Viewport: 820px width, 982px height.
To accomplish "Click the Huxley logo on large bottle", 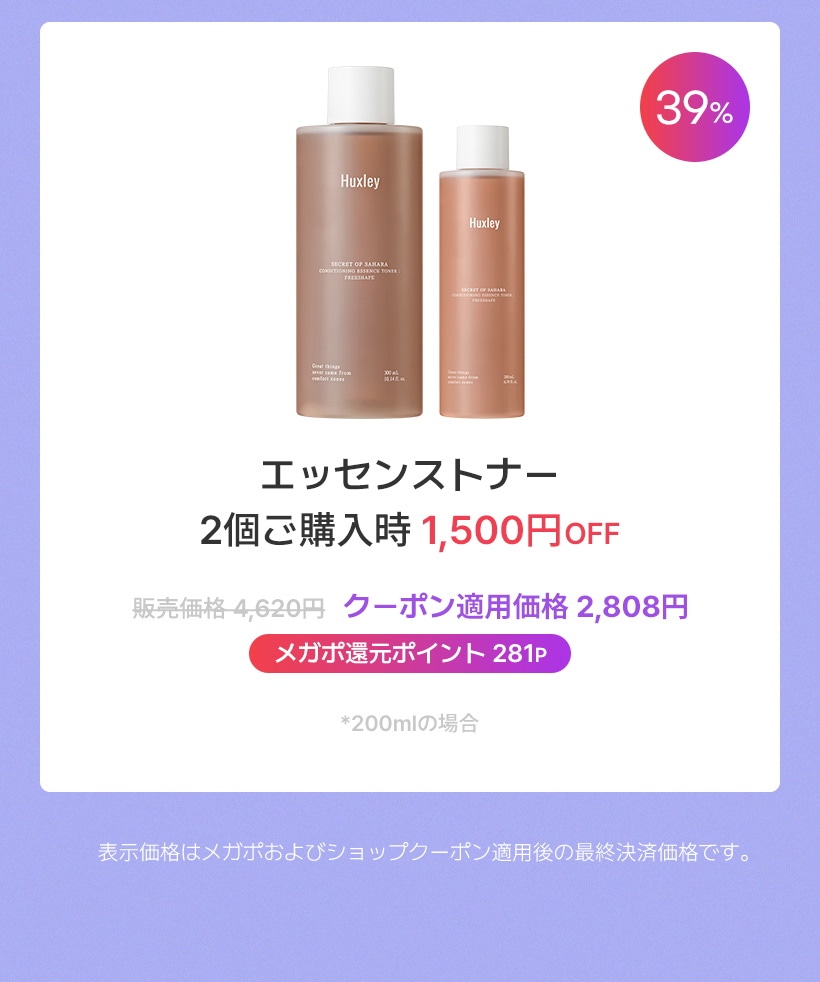I will [360, 182].
